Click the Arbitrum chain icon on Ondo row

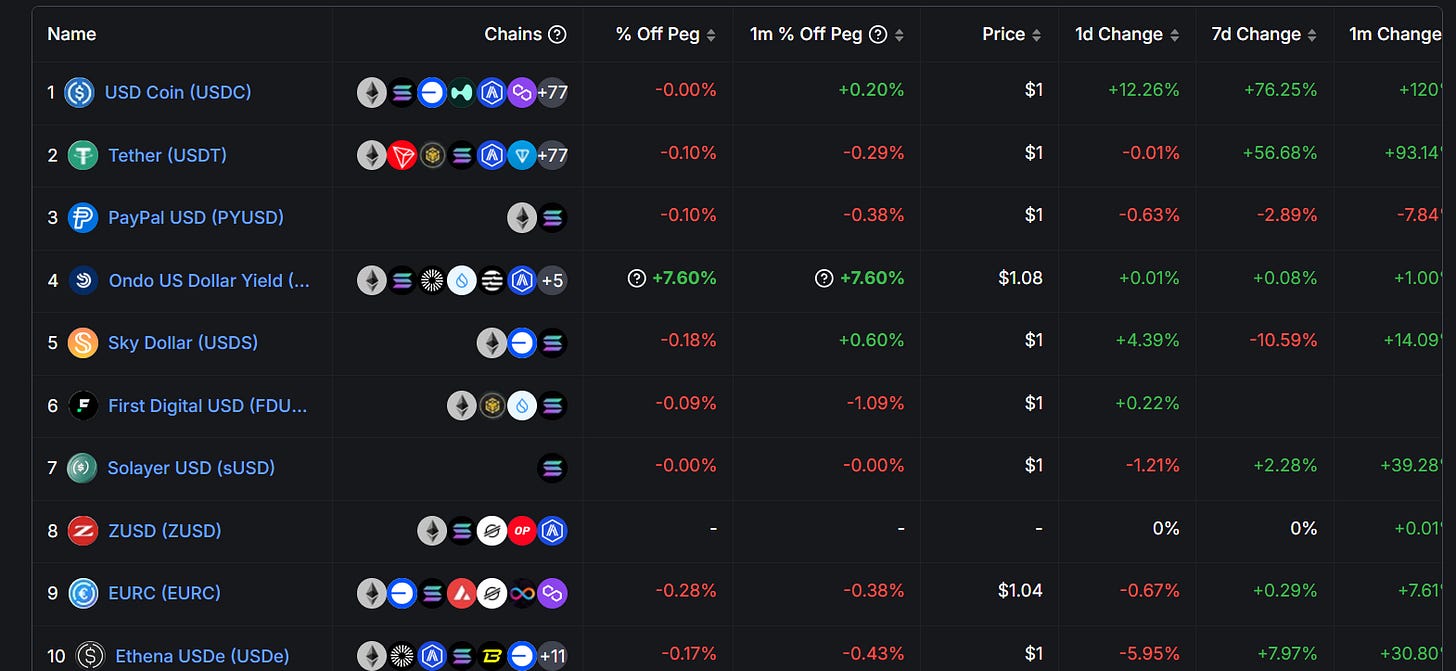[x=521, y=281]
